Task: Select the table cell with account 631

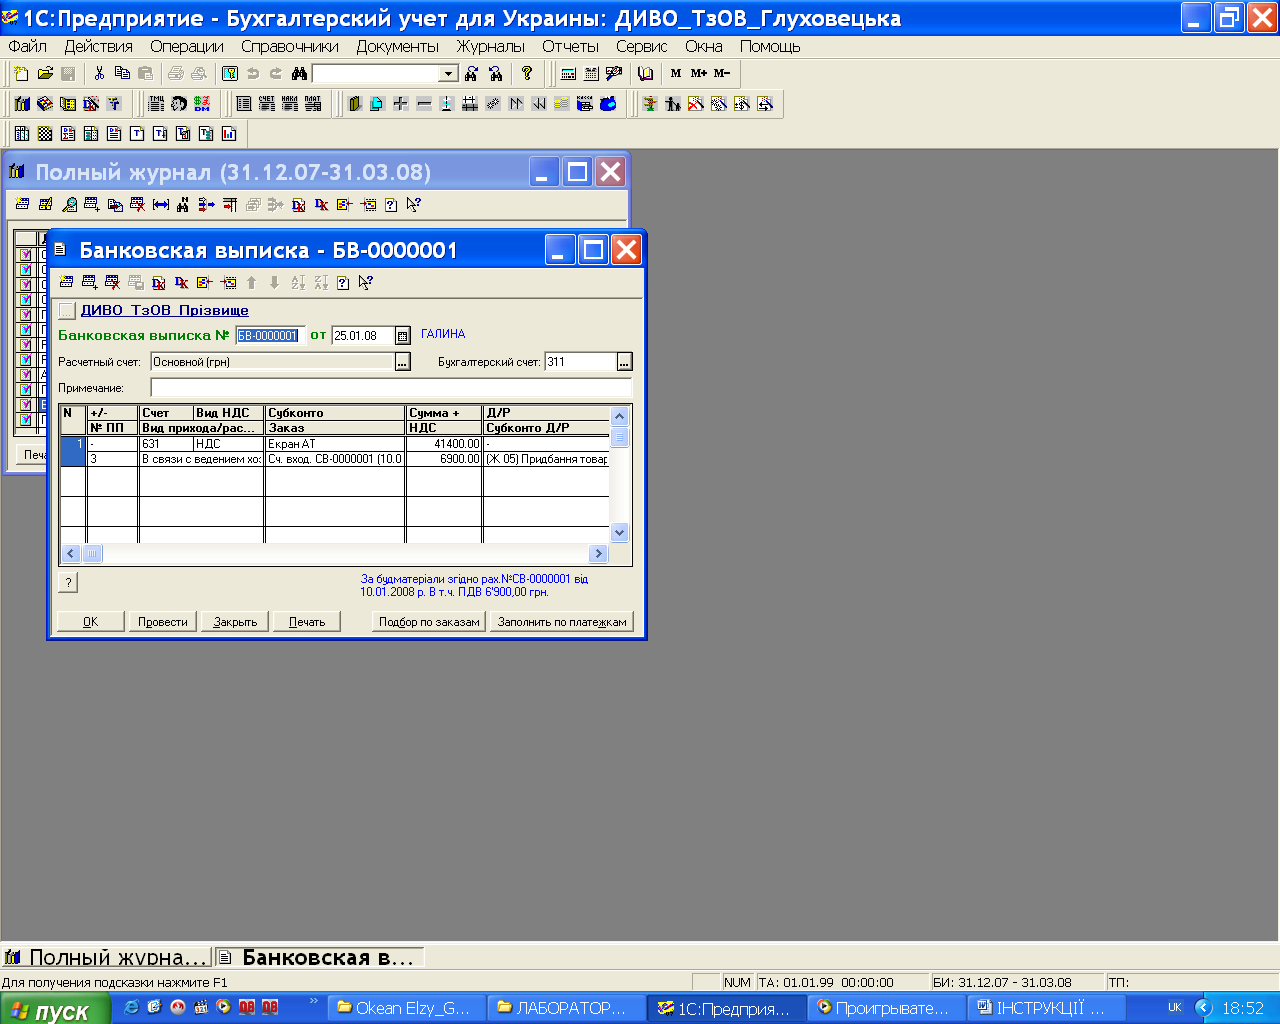Action: point(166,444)
